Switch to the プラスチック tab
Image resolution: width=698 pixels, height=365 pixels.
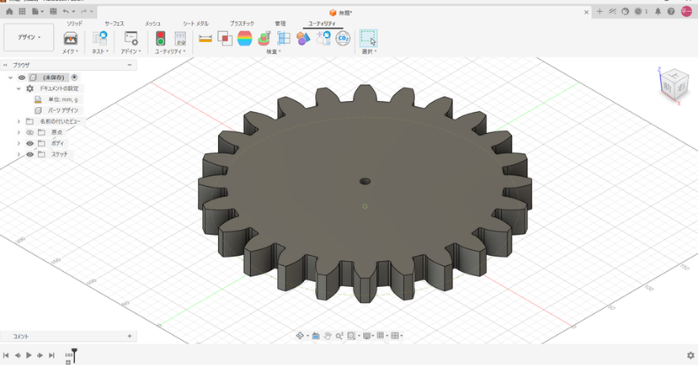(x=242, y=24)
